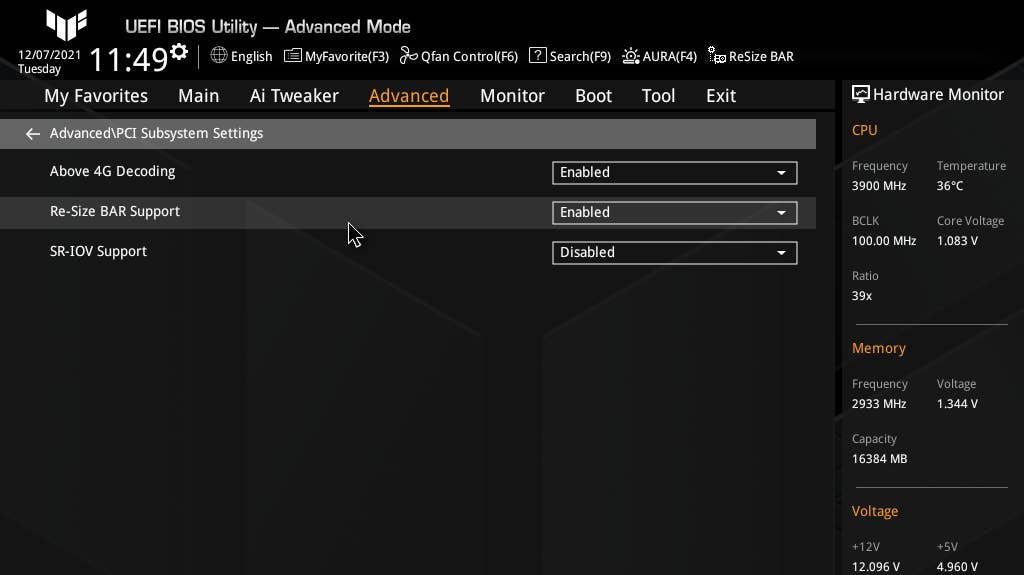Click the MyFavorite list icon
Screen dimensions: 1024x575
point(293,56)
